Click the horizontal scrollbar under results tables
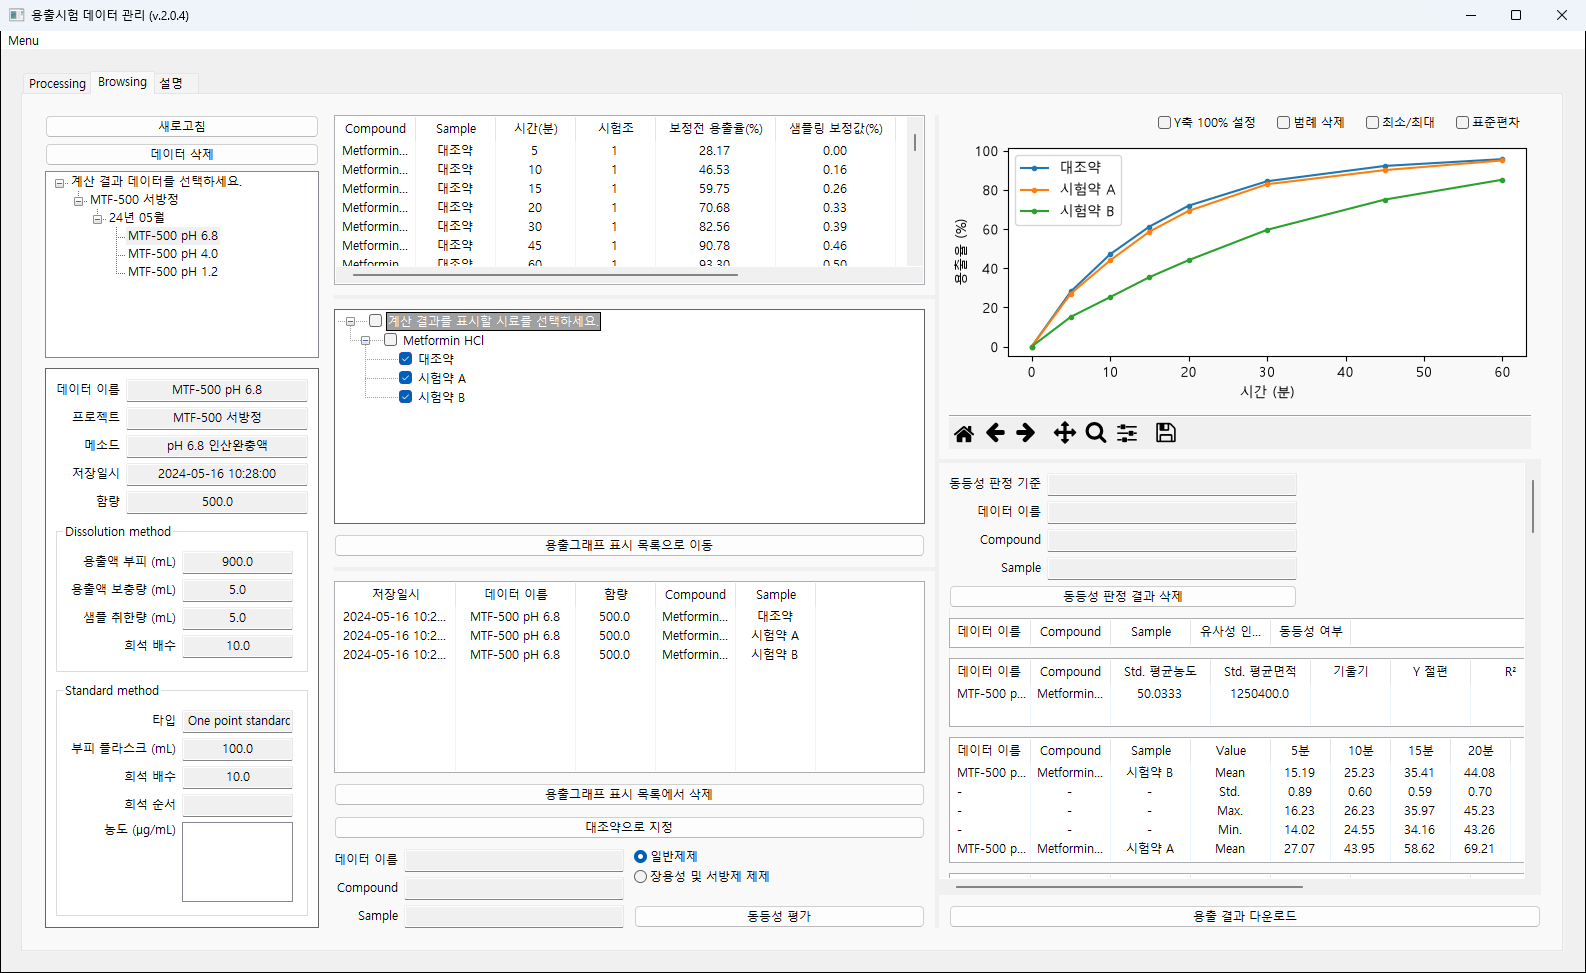Image resolution: width=1586 pixels, height=973 pixels. (x=1129, y=886)
